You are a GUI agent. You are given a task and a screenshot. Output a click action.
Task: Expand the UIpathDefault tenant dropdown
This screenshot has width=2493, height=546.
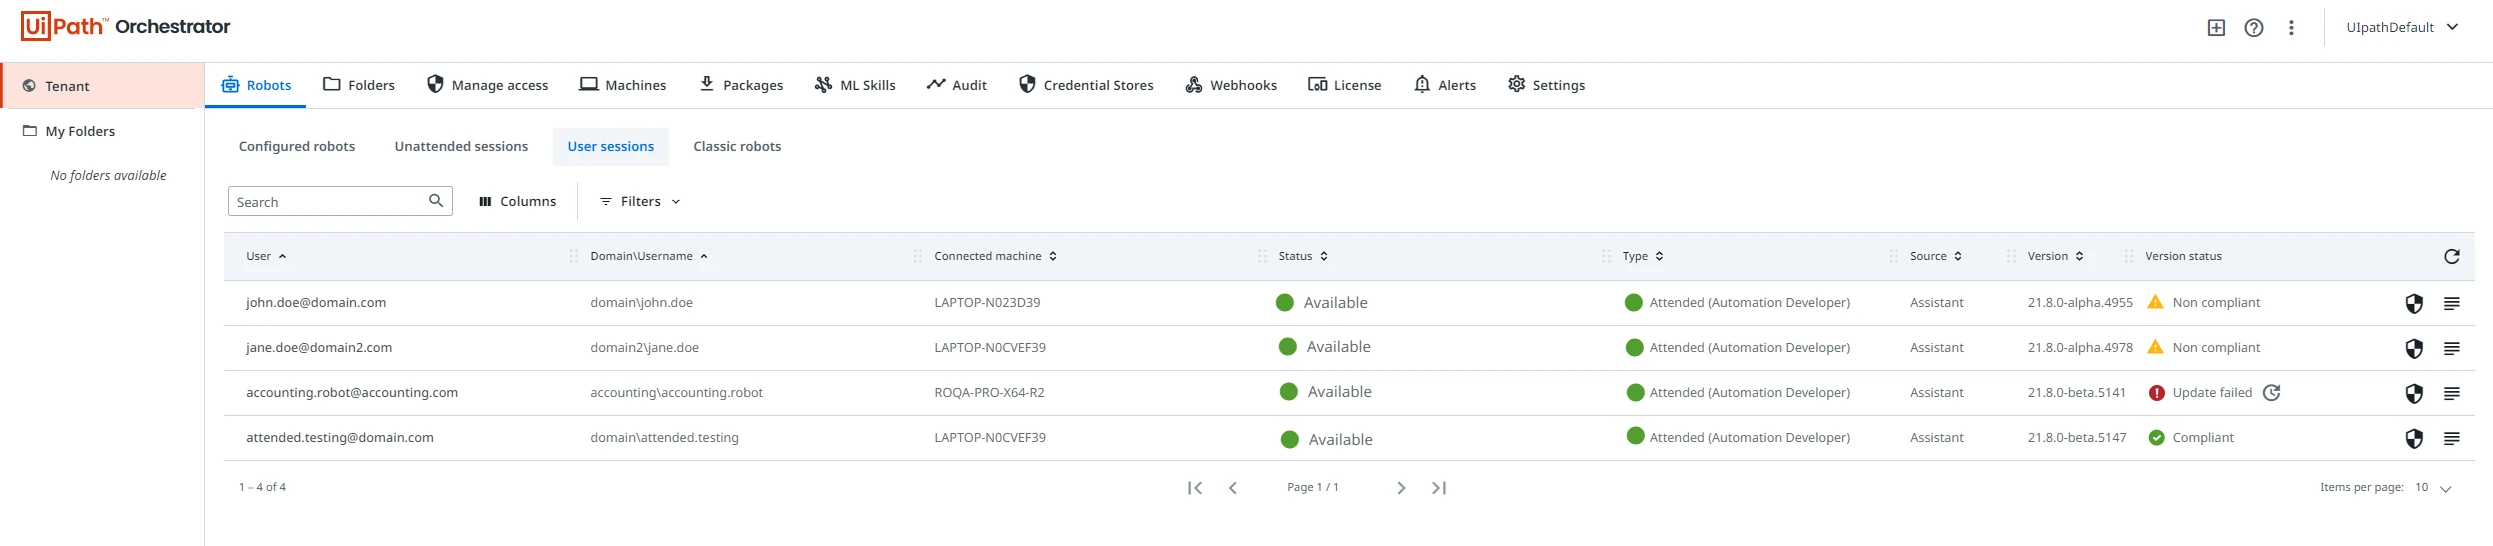point(2402,27)
